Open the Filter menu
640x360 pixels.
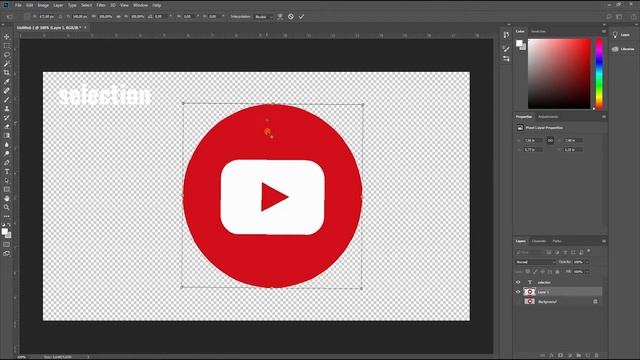(x=101, y=5)
